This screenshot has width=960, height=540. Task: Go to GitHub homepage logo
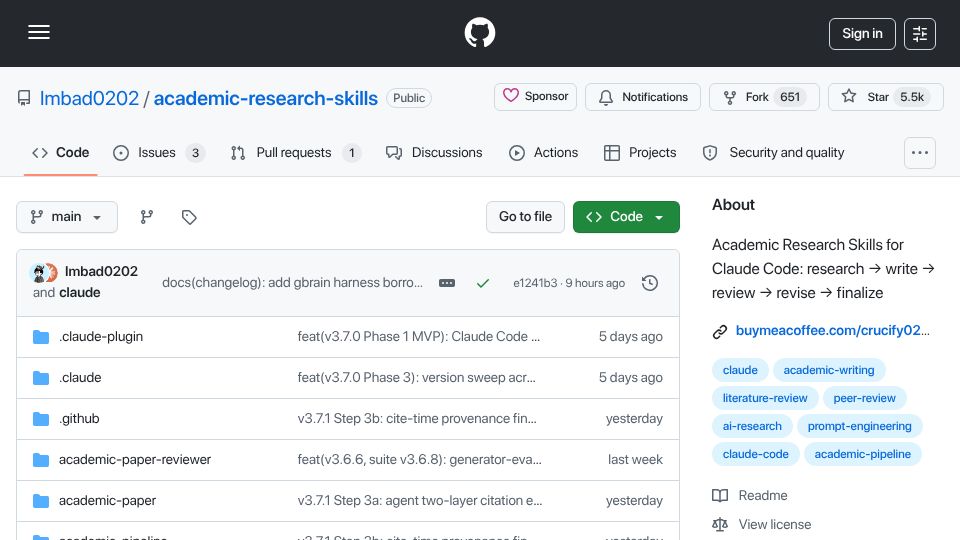point(480,32)
